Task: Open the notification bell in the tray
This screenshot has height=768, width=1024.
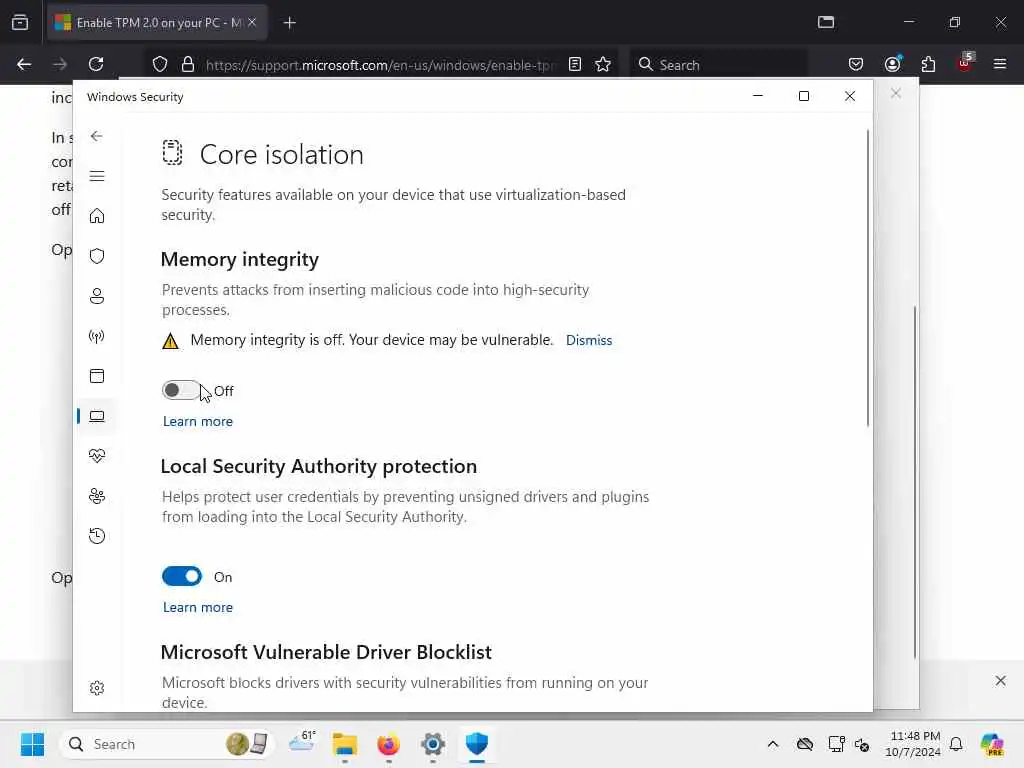Action: pyautogui.click(x=956, y=744)
